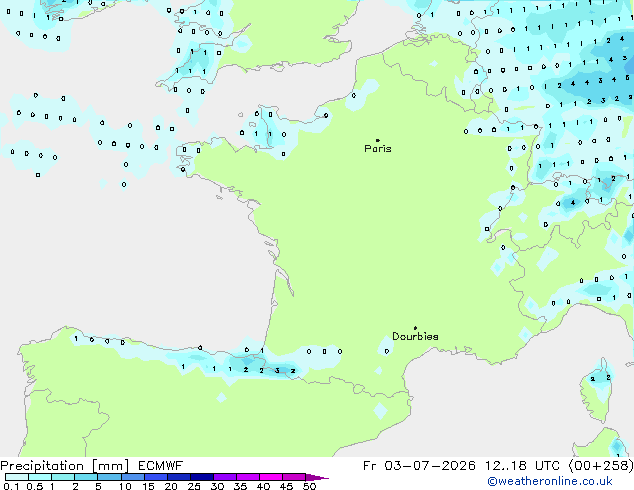Select the lightest cyan legend swatch
The width and height of the screenshot is (634, 490).
pos(17,477)
